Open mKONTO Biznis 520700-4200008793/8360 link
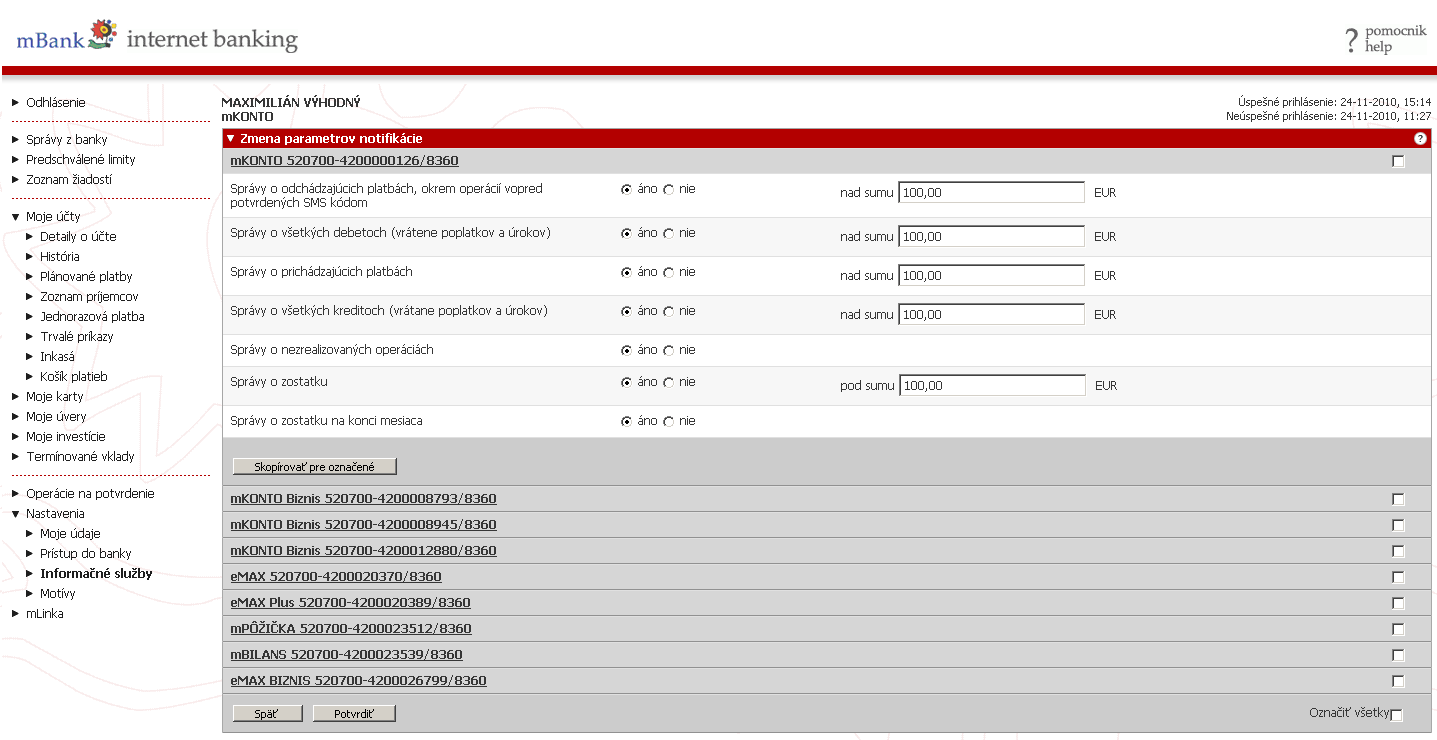 363,498
